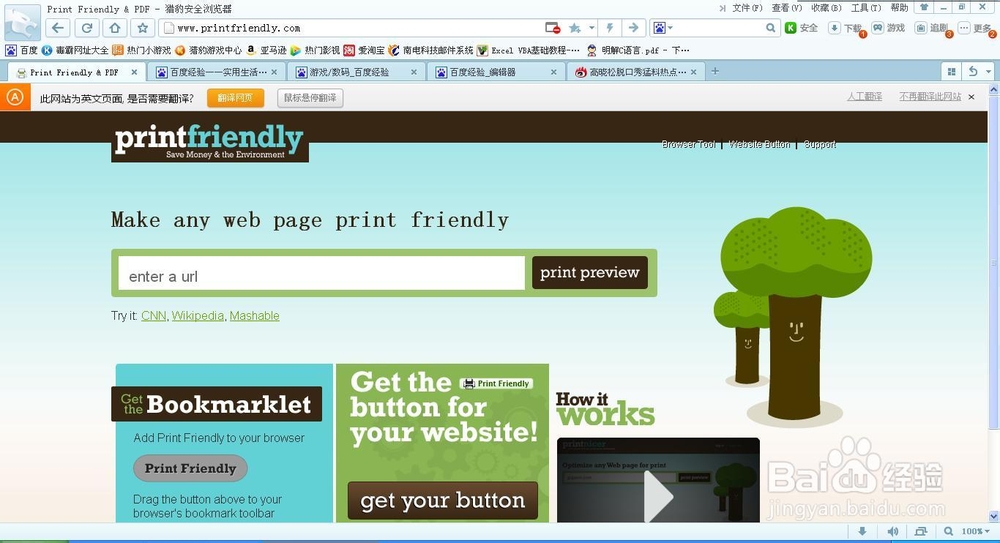Click the lightning speed-mode icon
This screenshot has width=1000, height=543.
pos(610,28)
